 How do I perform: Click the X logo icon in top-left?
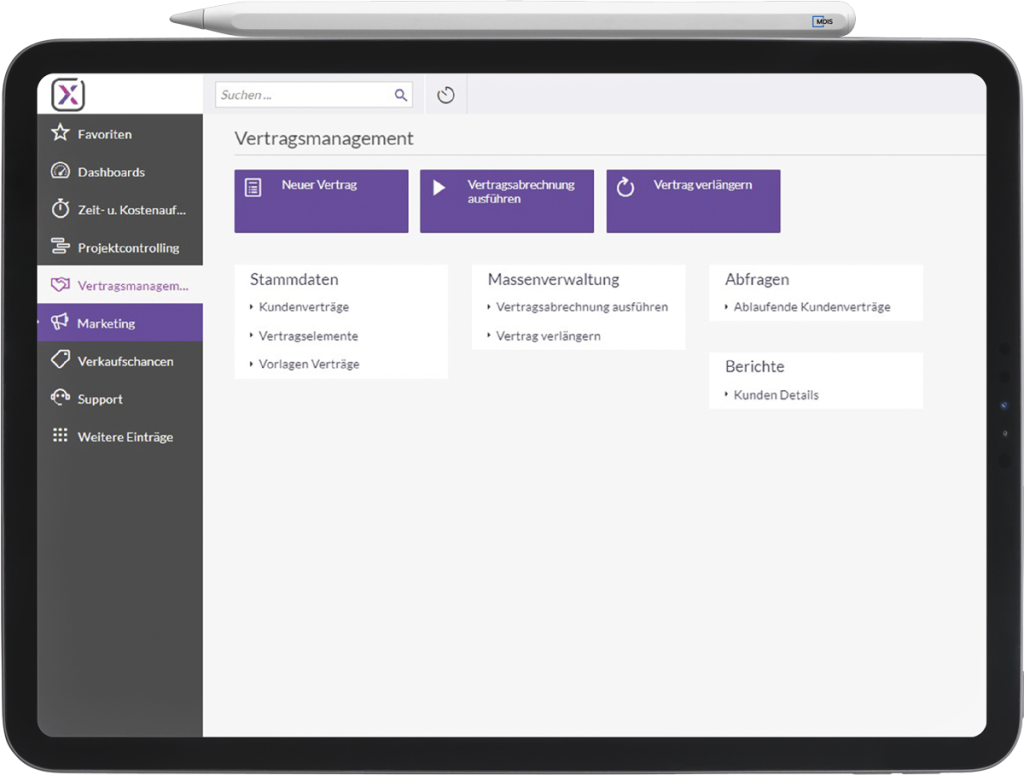(68, 95)
